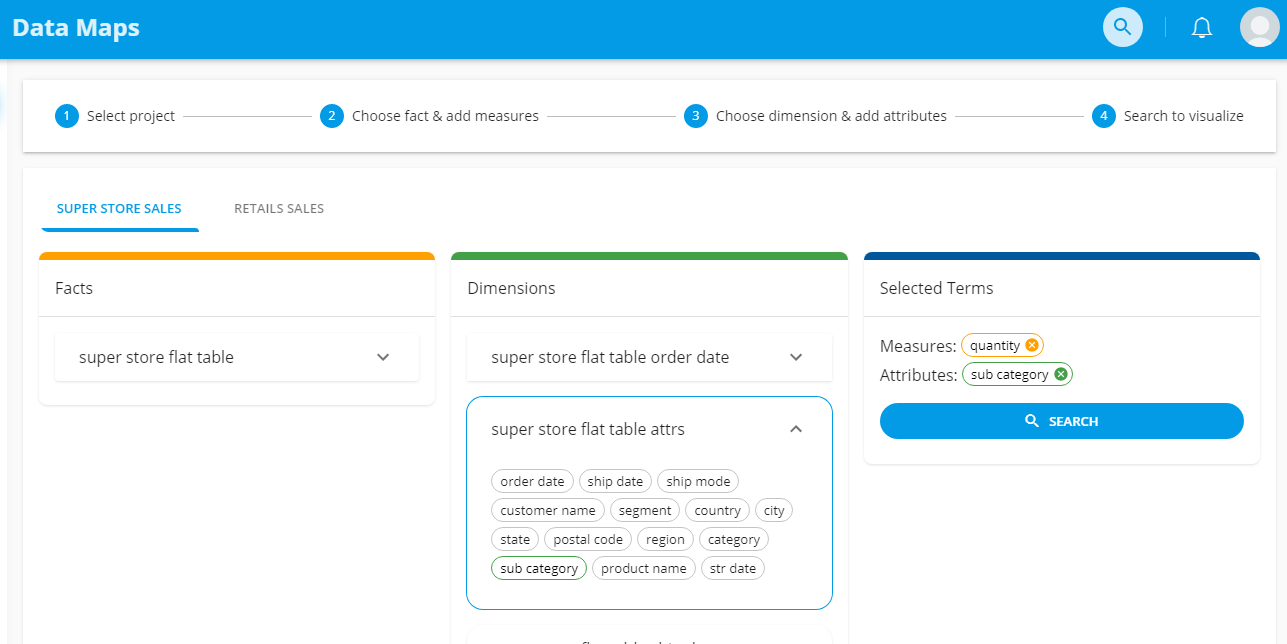Select the state attribute chip
This screenshot has height=644, width=1287.
click(515, 539)
